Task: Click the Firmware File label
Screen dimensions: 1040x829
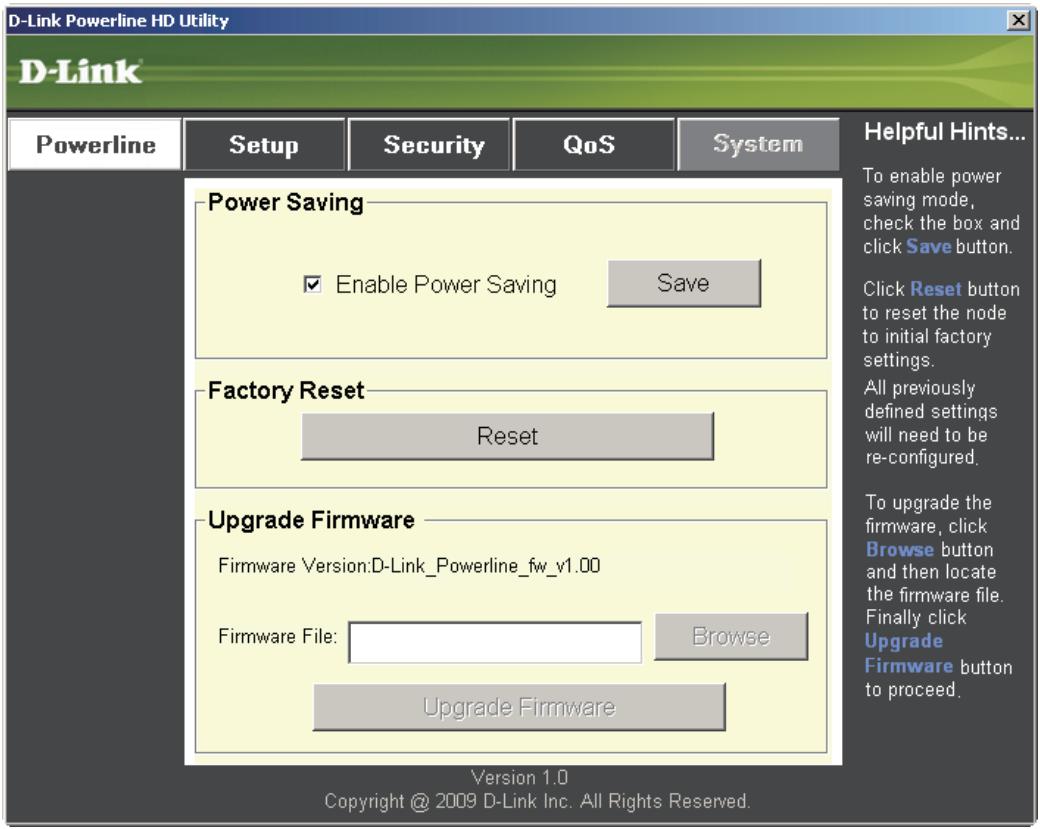Action: pos(277,637)
